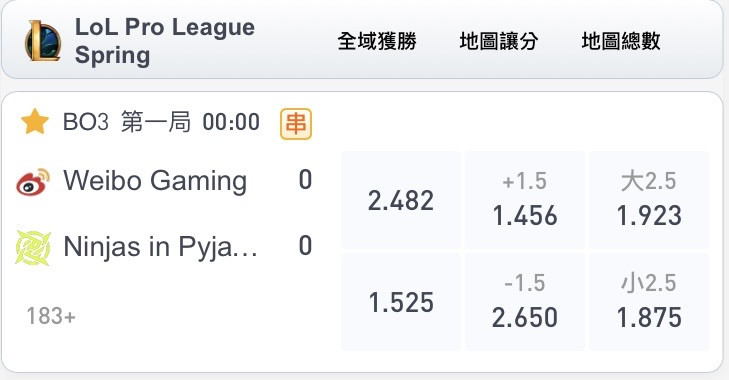Click the Ninjas in Pyjamas team logo
The height and width of the screenshot is (380, 729).
tap(33, 247)
